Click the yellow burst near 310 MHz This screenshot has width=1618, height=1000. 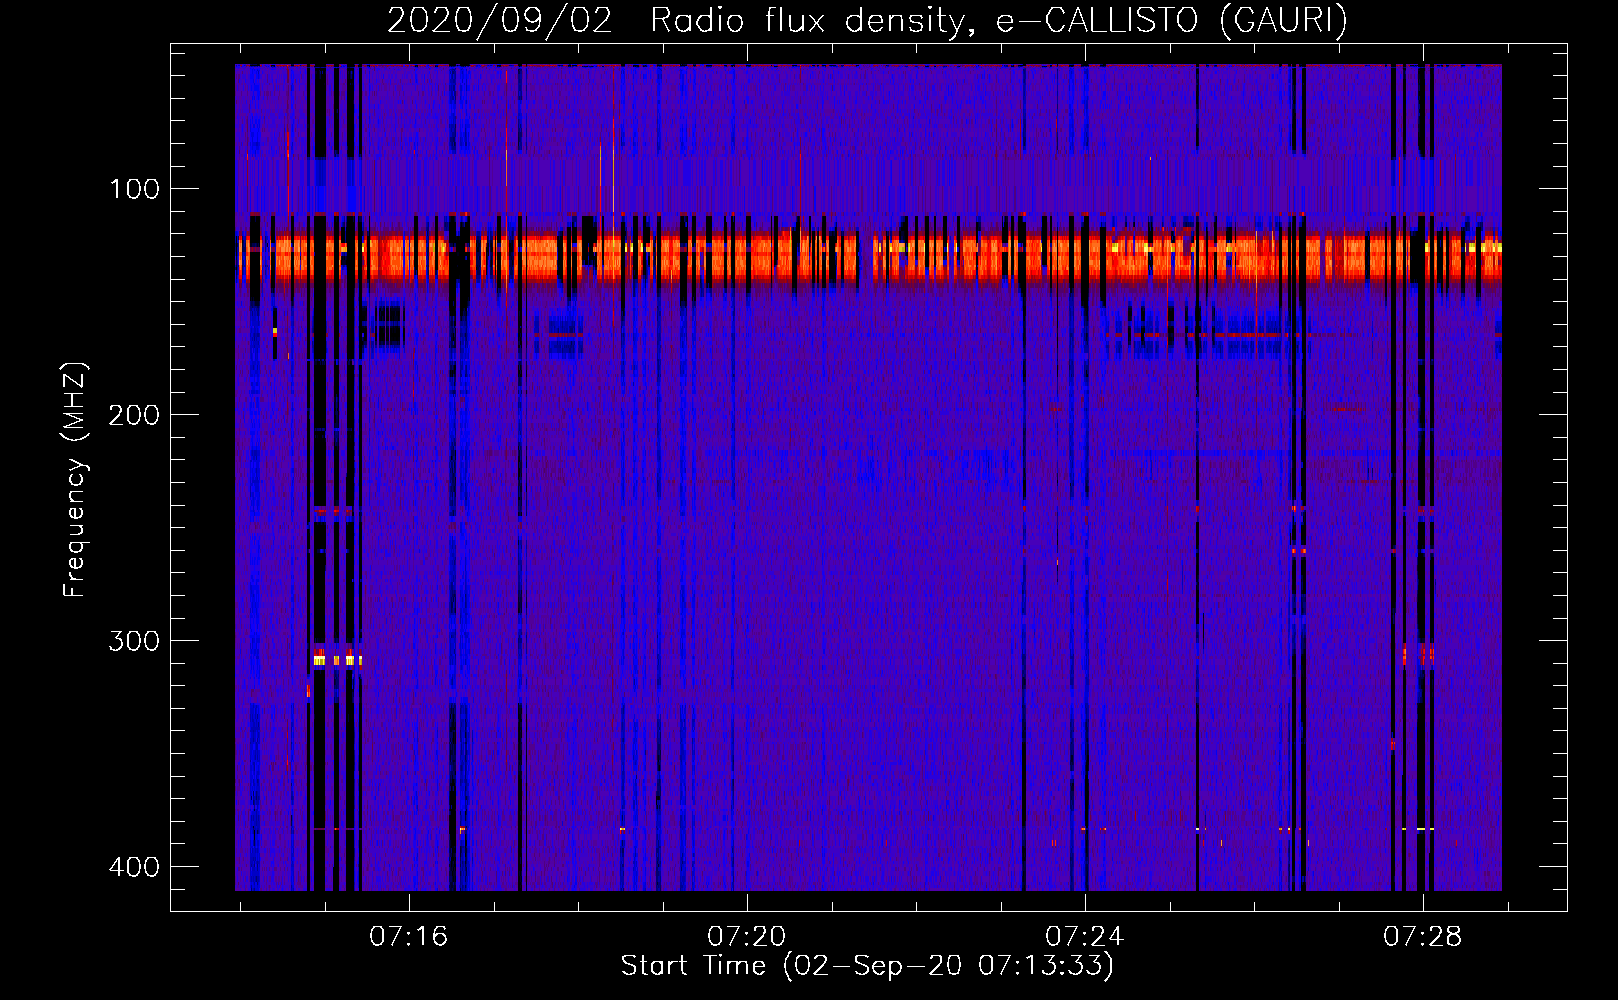click(337, 660)
